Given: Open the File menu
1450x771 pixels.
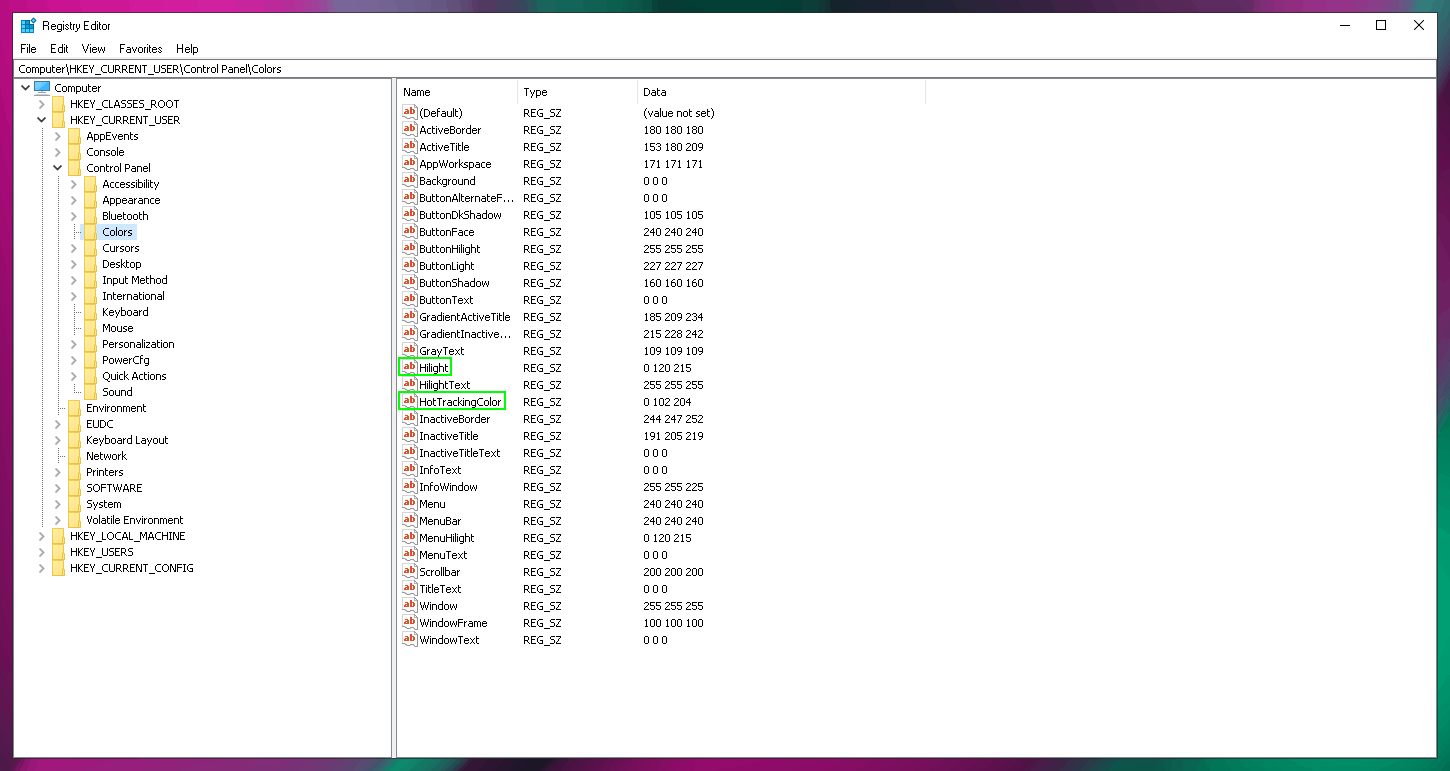Looking at the screenshot, I should 28,49.
